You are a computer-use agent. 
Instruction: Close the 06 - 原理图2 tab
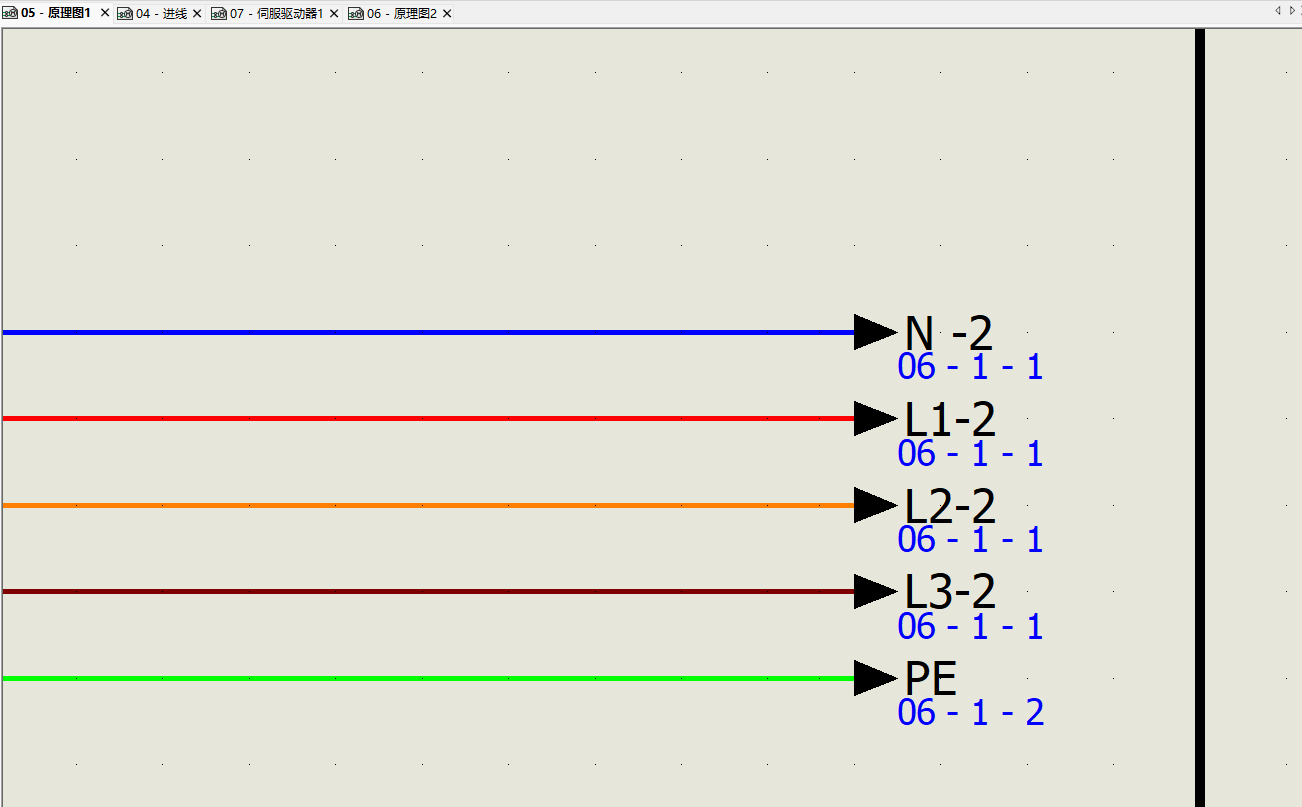(447, 13)
